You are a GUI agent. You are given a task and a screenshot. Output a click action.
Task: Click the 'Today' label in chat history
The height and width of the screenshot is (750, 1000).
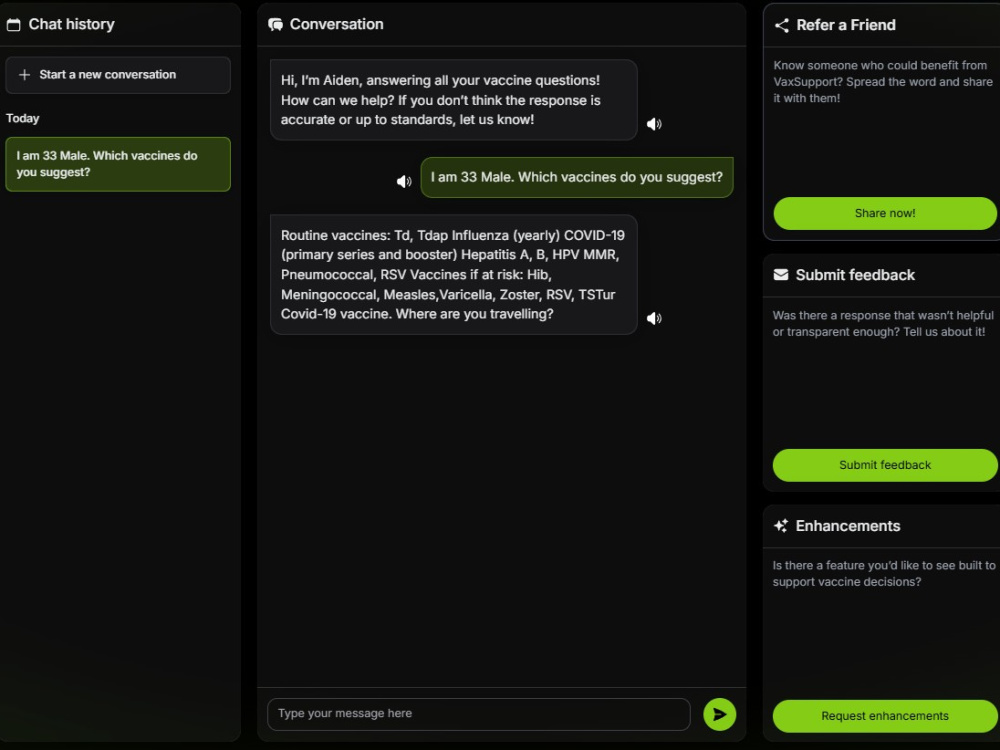tap(22, 118)
